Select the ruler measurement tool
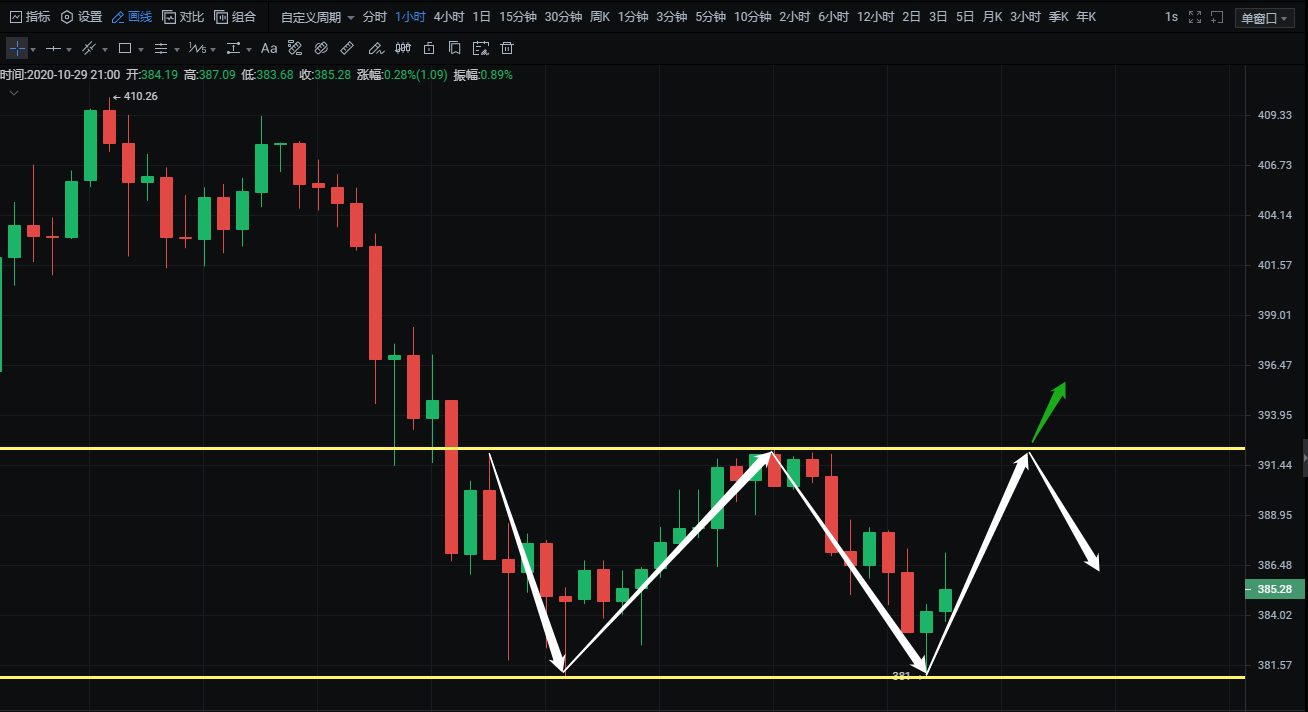 (347, 48)
